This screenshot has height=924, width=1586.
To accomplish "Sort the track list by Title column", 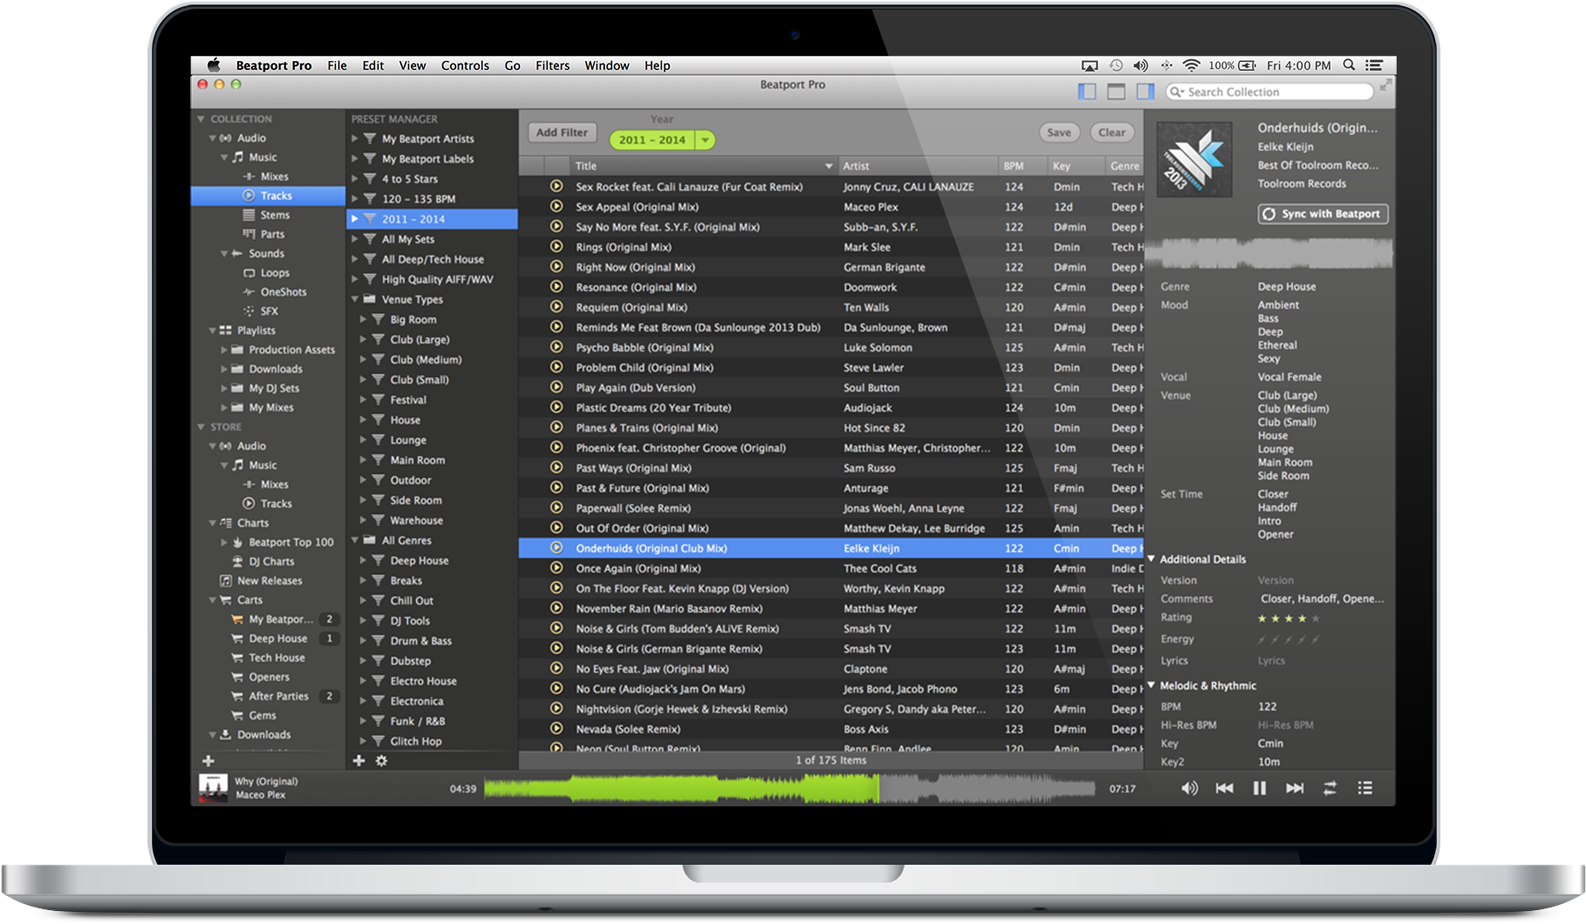I will click(703, 166).
